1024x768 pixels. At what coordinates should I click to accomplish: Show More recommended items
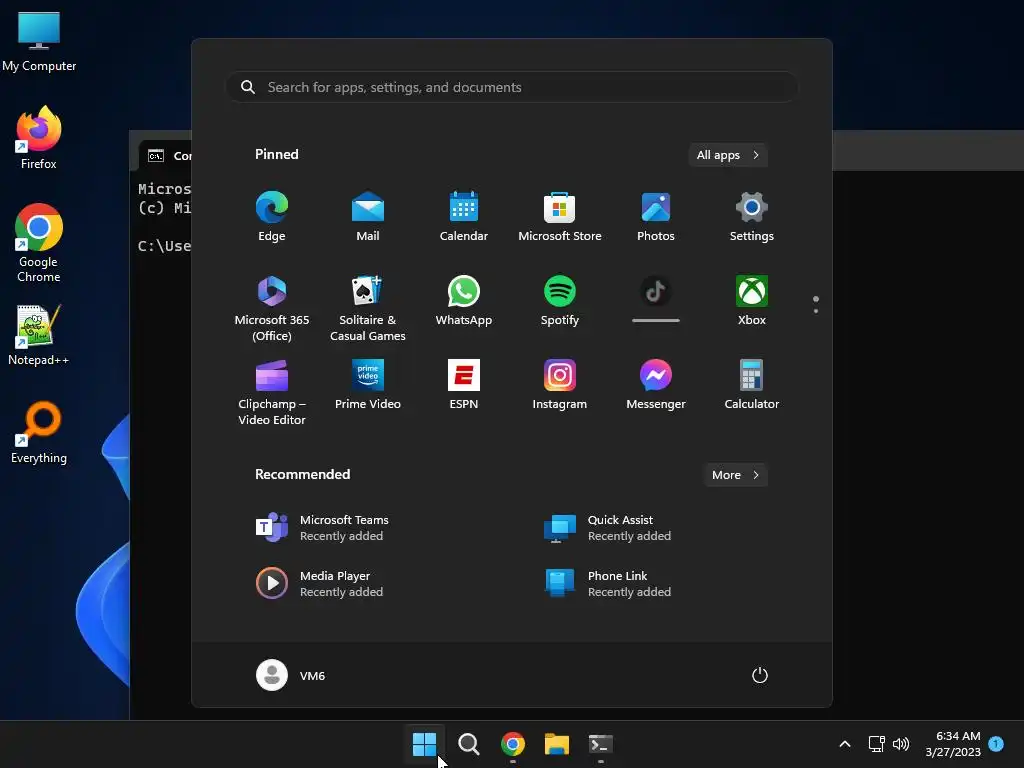pyautogui.click(x=735, y=475)
